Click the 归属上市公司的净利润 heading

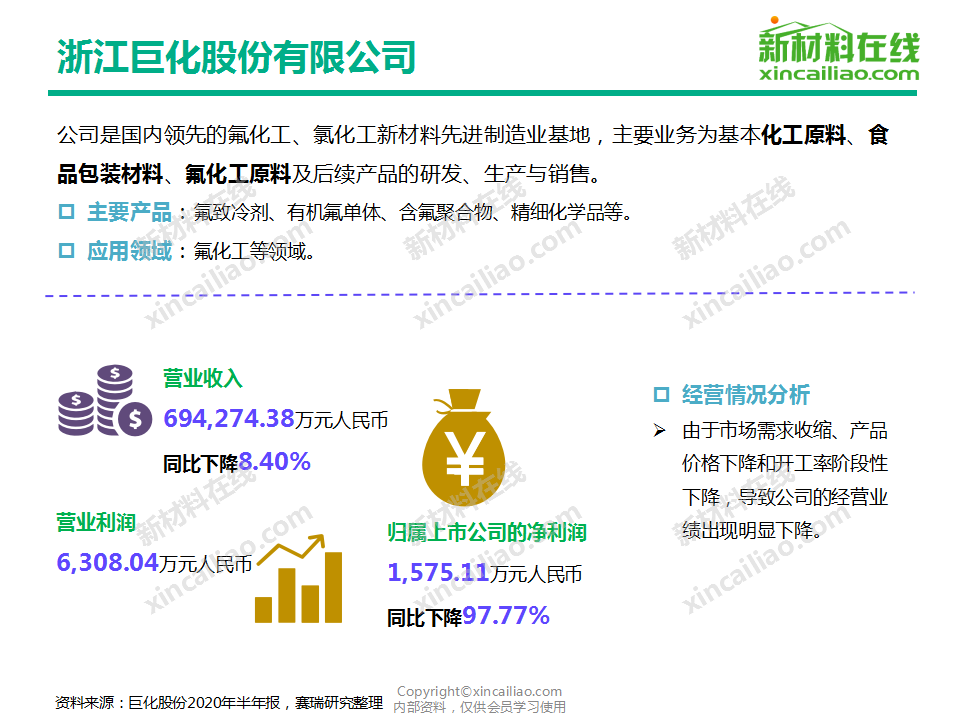[487, 532]
